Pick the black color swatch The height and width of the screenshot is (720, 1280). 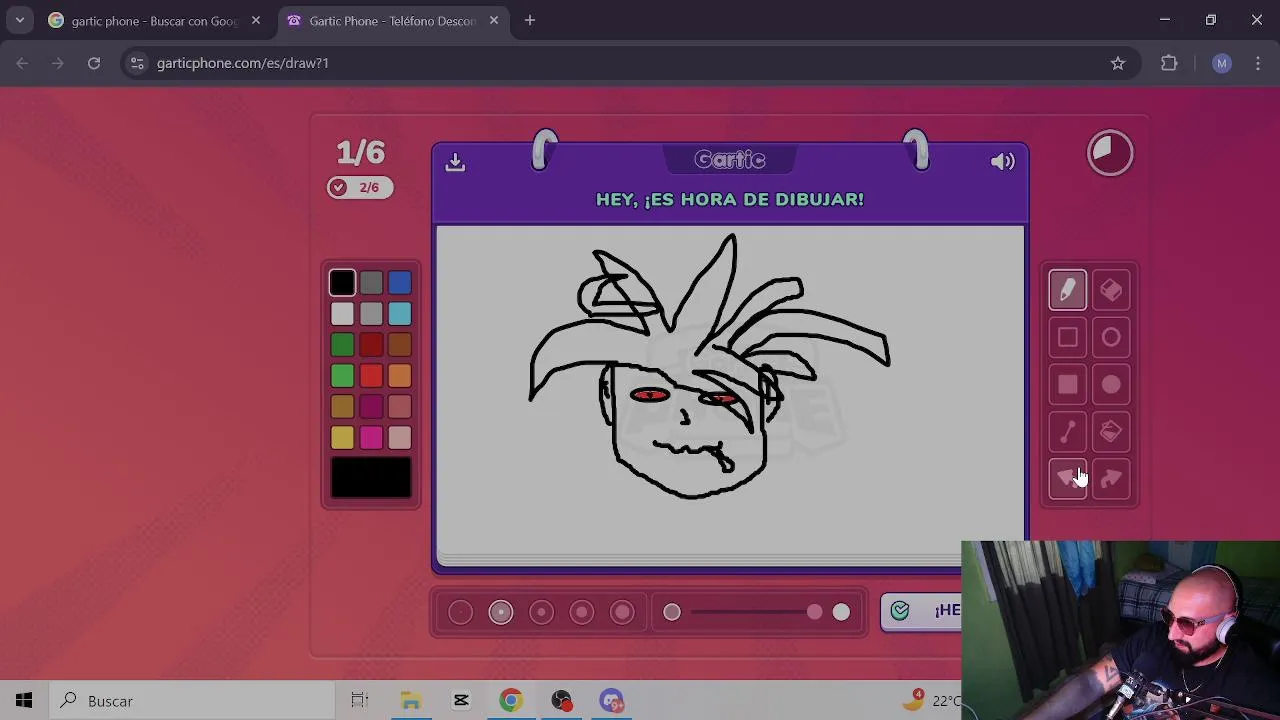click(342, 283)
